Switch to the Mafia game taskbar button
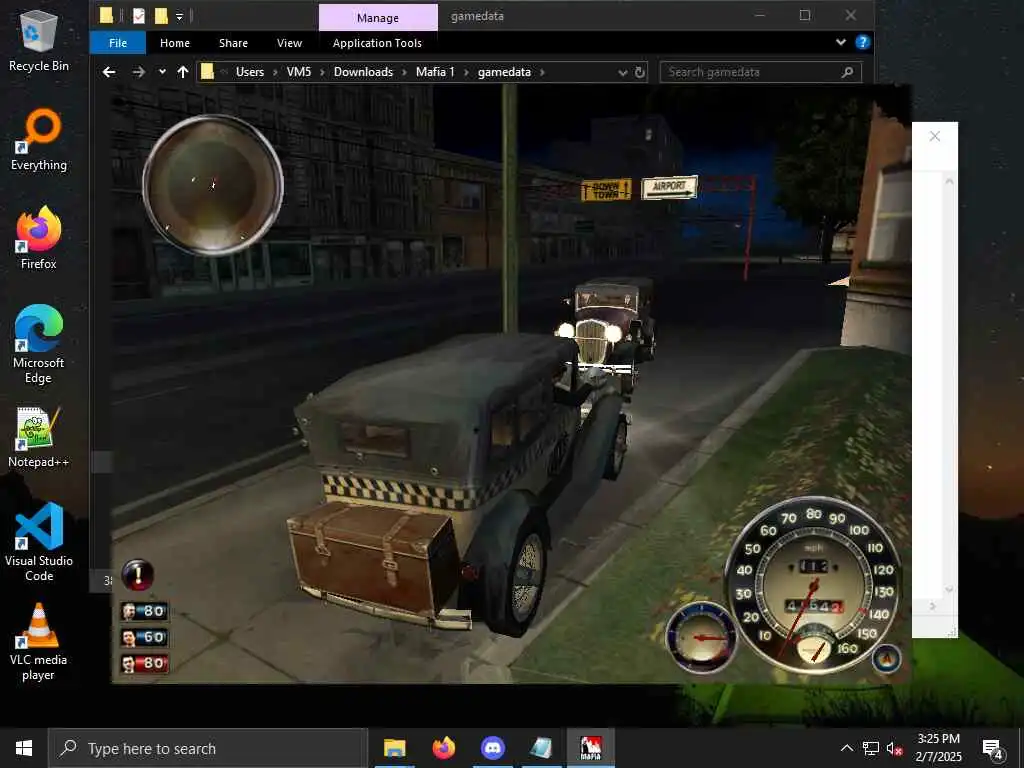Screen dimensions: 1024x768 click(x=591, y=748)
